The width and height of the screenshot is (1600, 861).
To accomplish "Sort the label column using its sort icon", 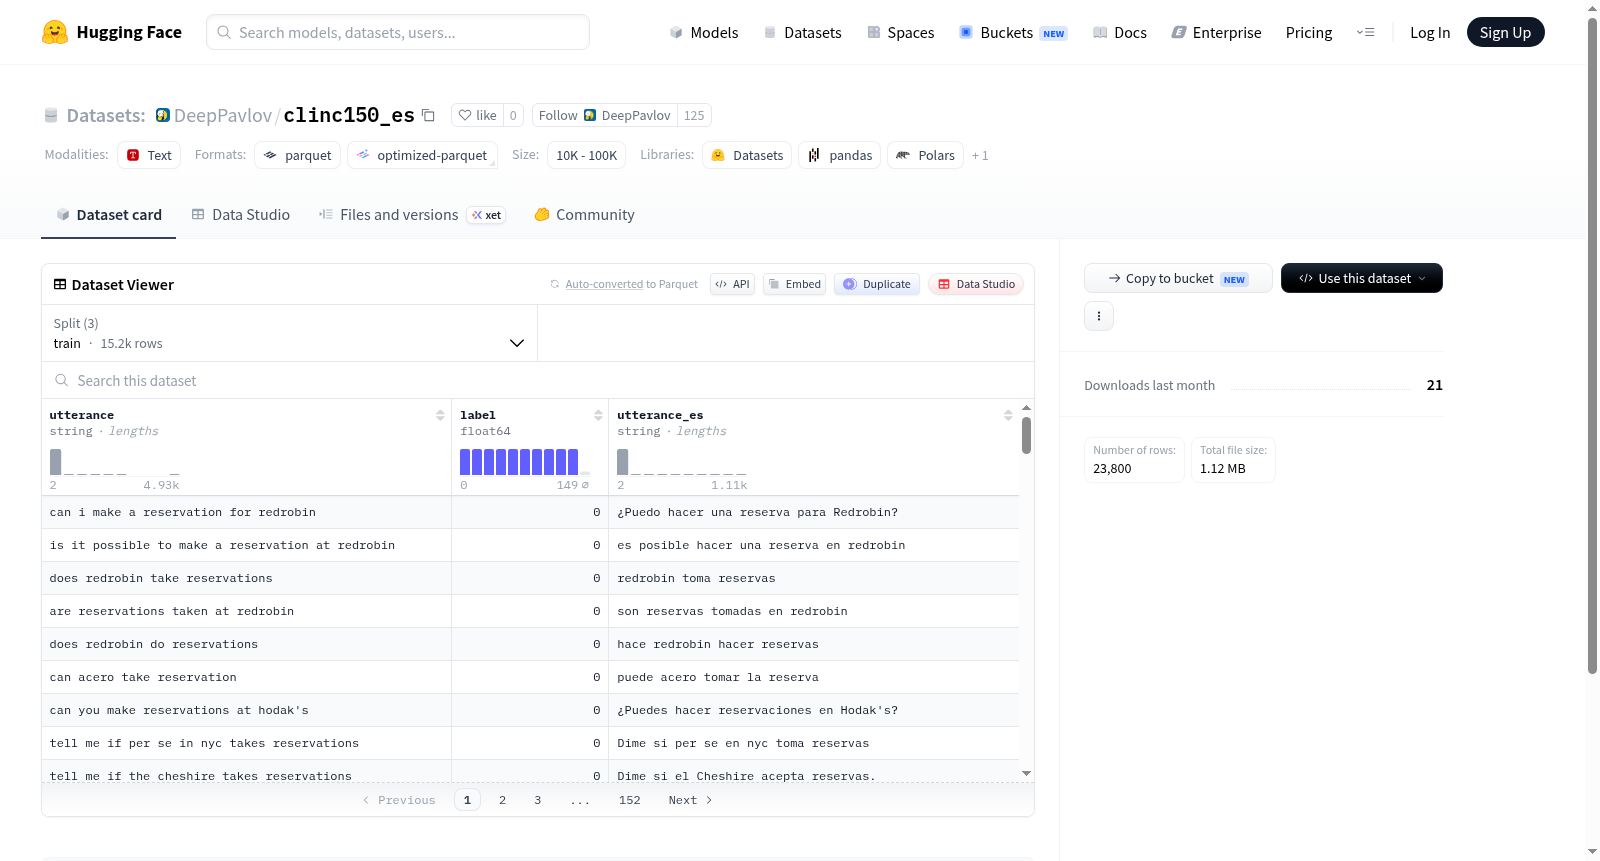I will pos(598,415).
